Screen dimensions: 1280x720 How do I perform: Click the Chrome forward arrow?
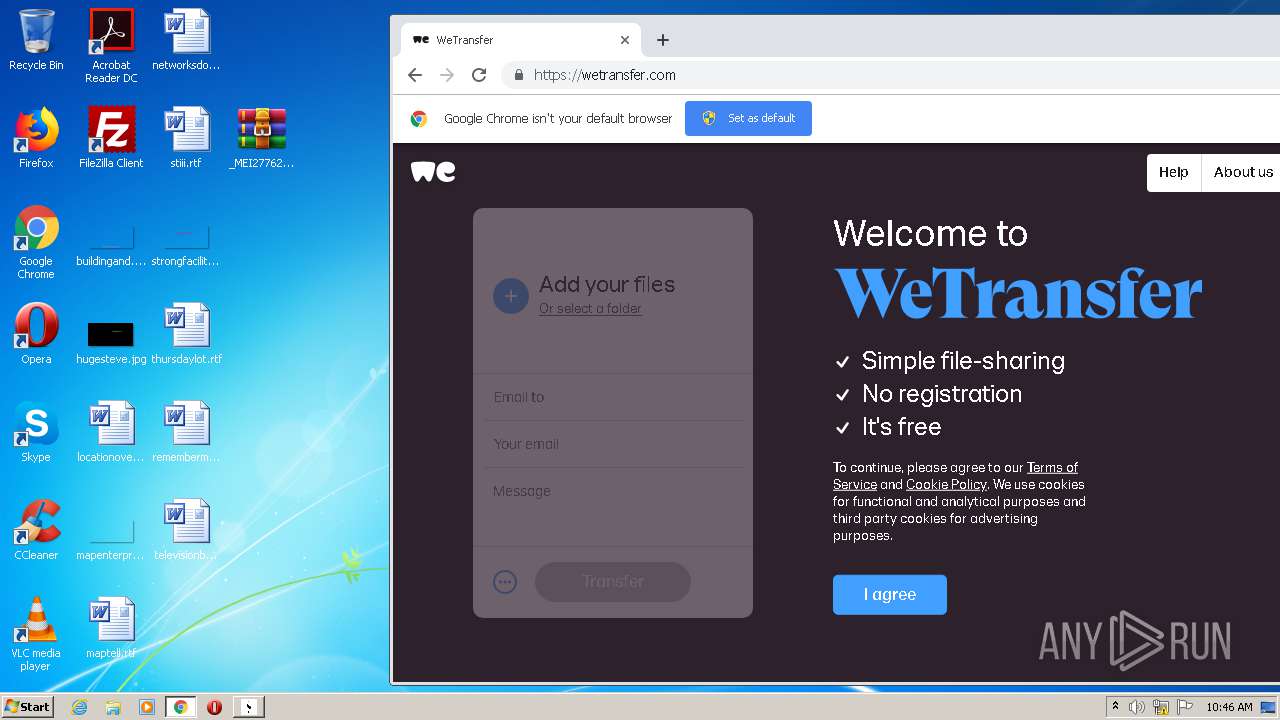(x=447, y=75)
